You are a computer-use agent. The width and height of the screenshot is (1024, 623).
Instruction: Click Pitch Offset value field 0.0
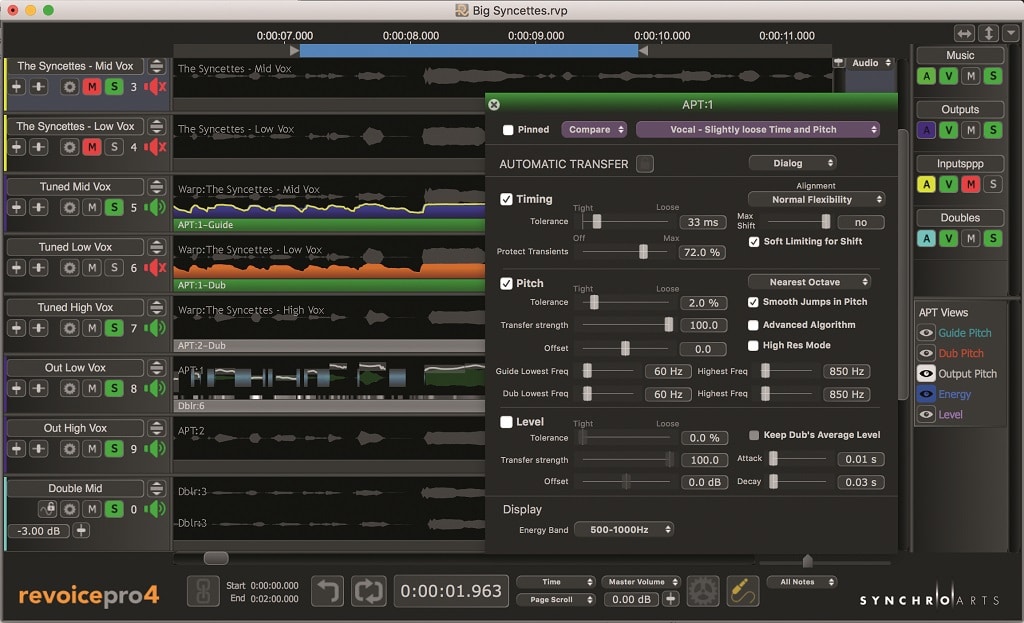(703, 349)
